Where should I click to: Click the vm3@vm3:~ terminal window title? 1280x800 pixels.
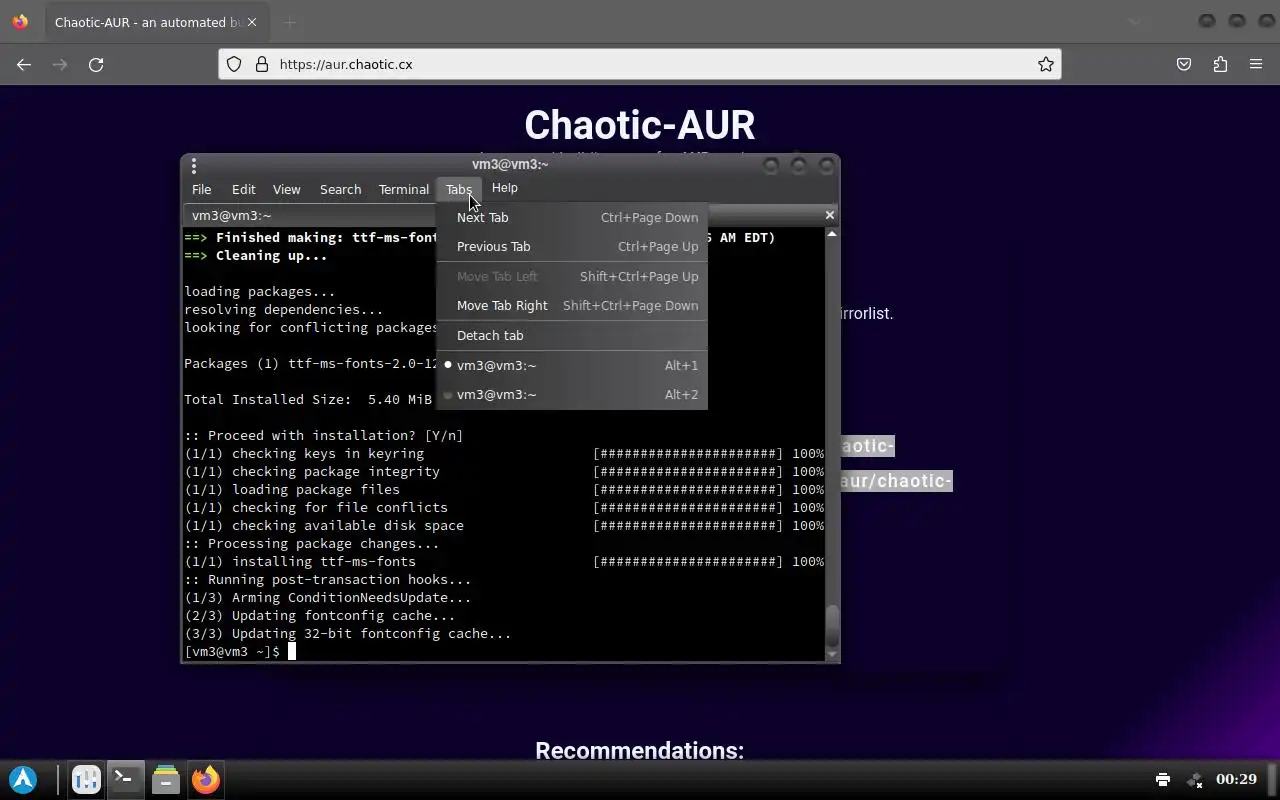point(510,164)
